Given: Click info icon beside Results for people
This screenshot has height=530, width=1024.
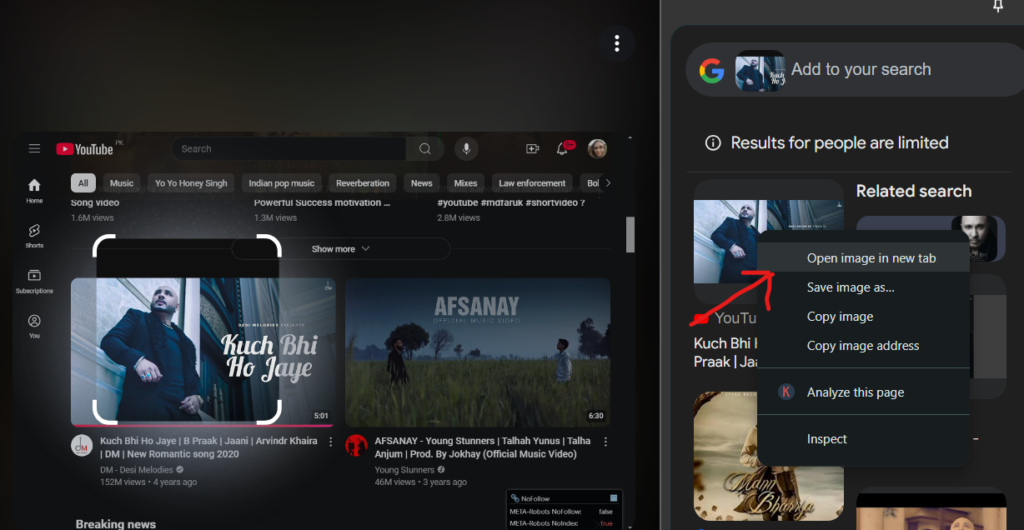Looking at the screenshot, I should (x=713, y=143).
